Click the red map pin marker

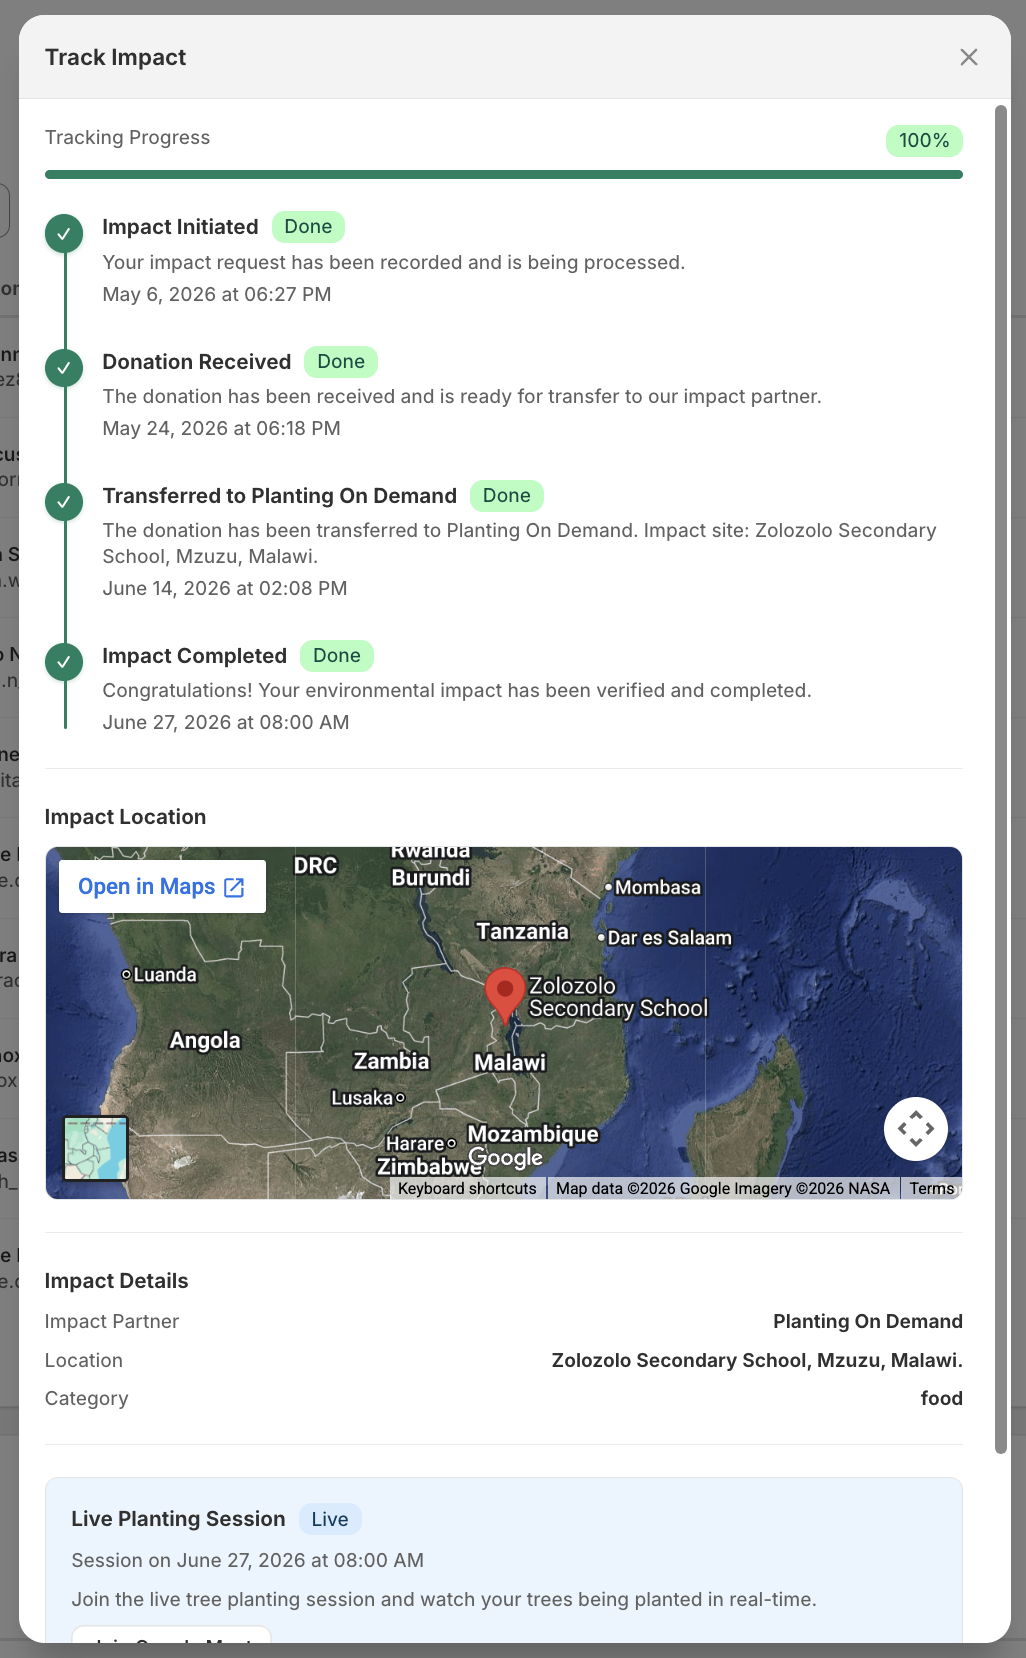[505, 994]
